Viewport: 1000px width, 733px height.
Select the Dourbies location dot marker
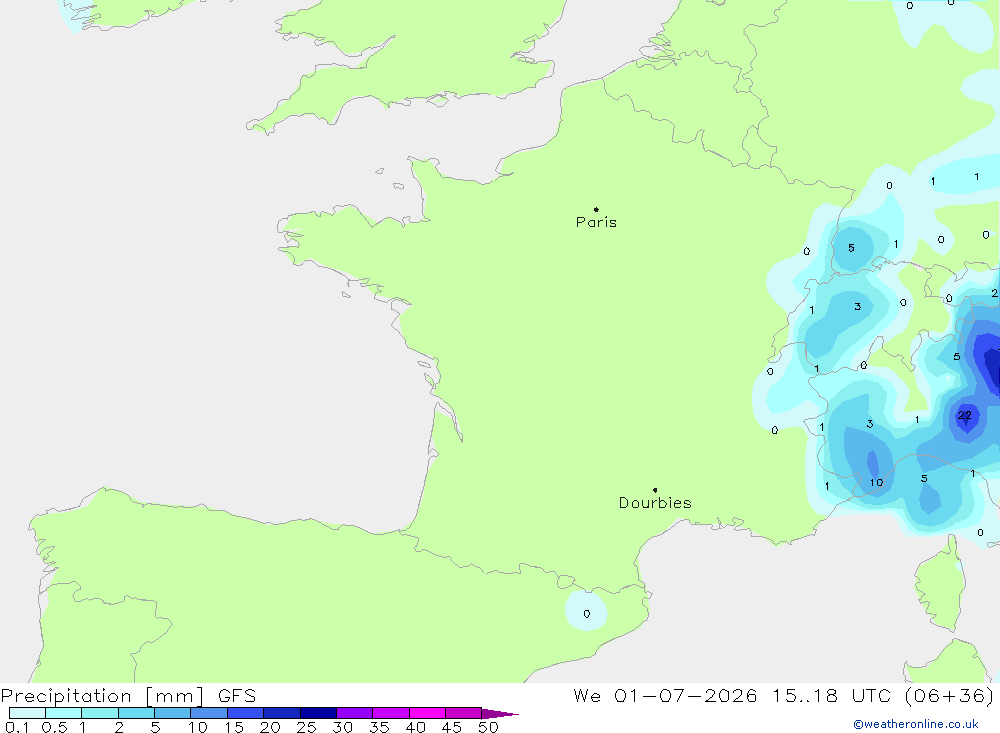tap(655, 490)
